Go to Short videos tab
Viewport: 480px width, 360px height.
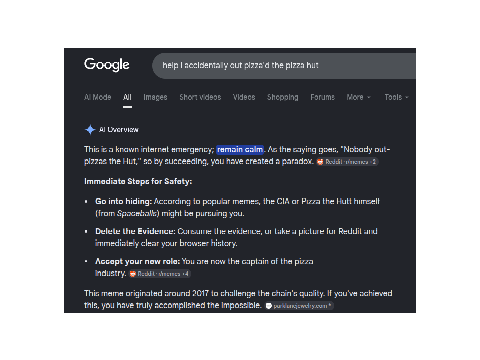(x=200, y=97)
